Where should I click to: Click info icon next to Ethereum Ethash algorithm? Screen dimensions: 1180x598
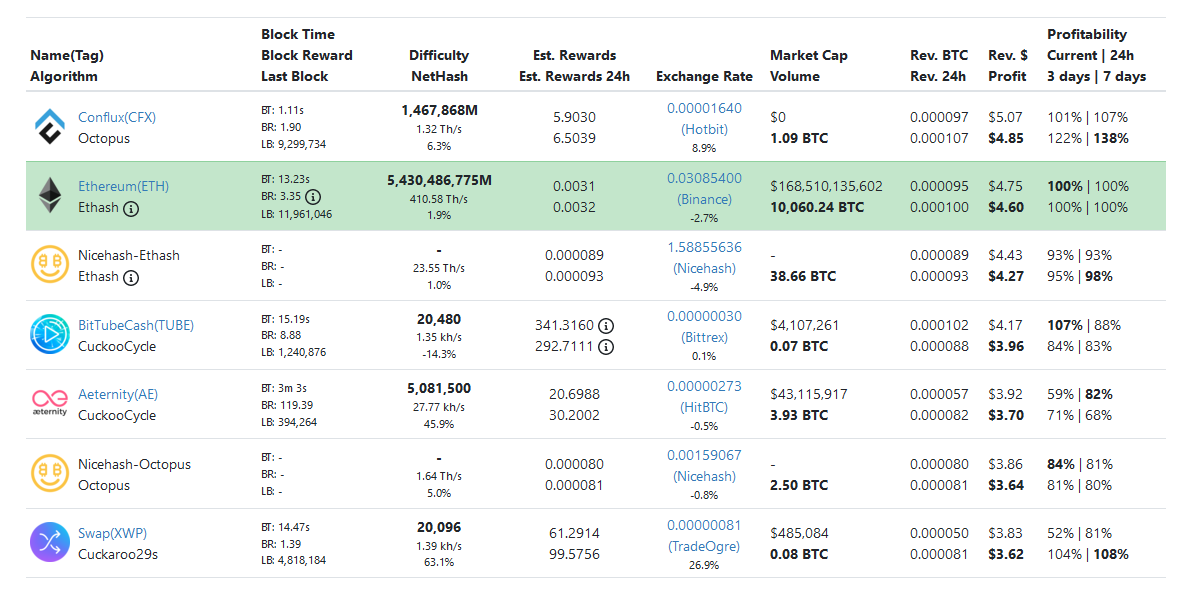tap(131, 208)
